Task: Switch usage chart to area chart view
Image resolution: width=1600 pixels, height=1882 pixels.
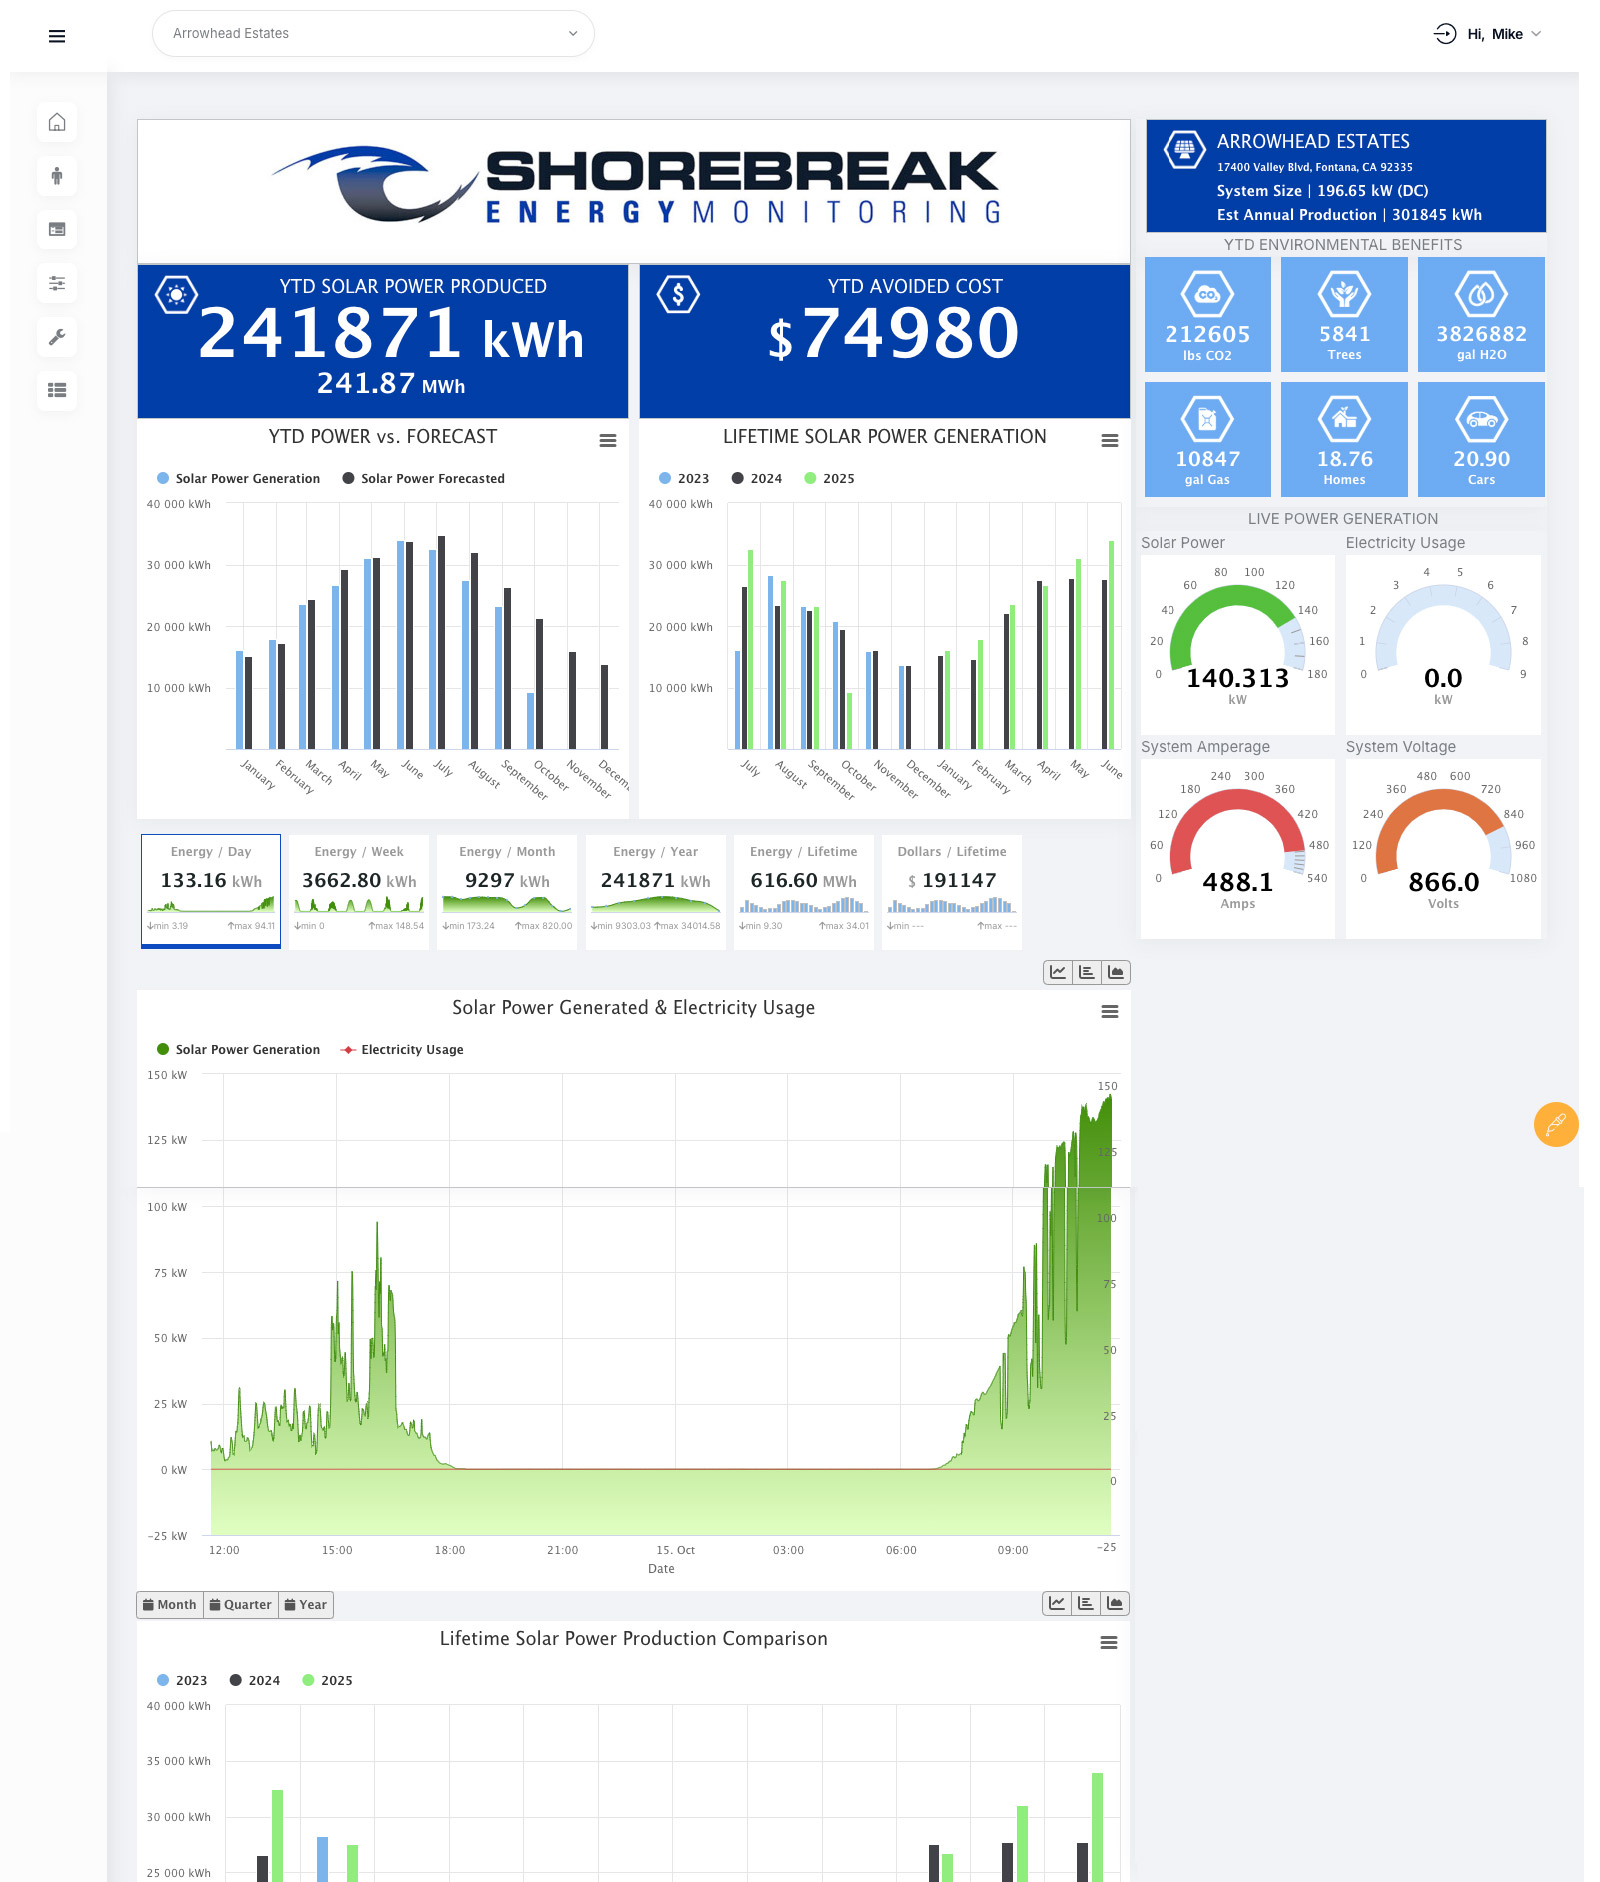Action: [x=1116, y=972]
